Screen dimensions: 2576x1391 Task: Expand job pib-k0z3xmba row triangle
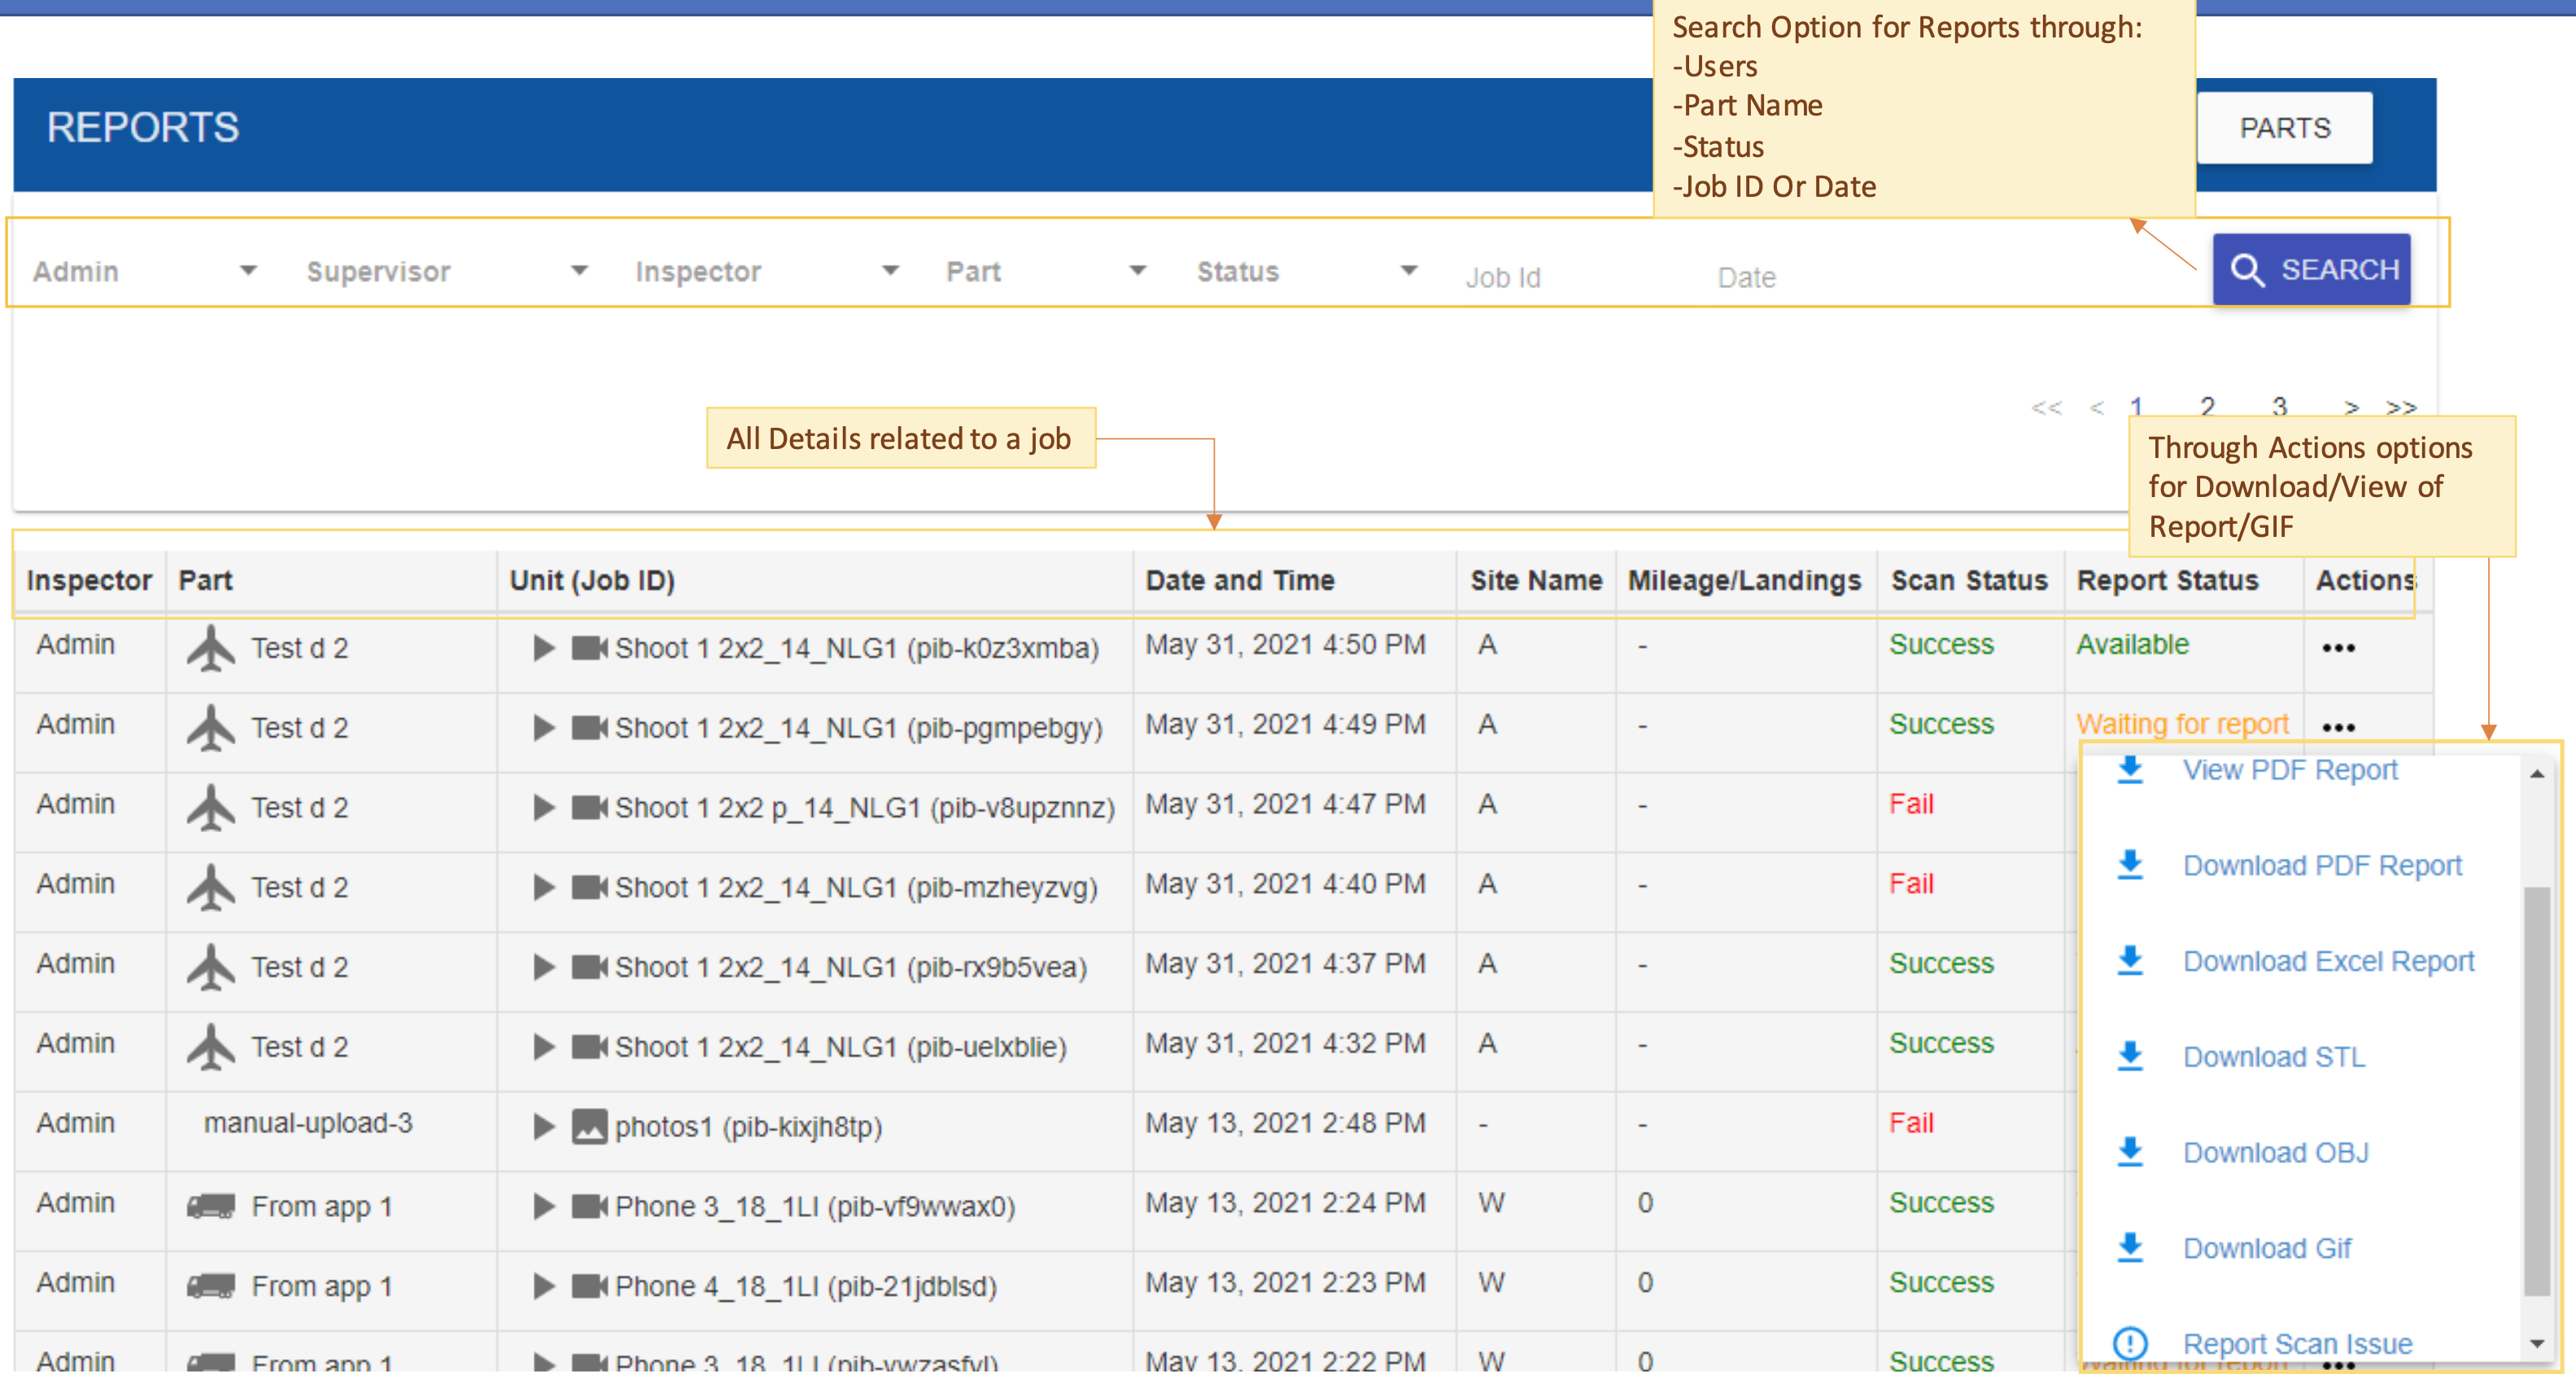coord(543,648)
